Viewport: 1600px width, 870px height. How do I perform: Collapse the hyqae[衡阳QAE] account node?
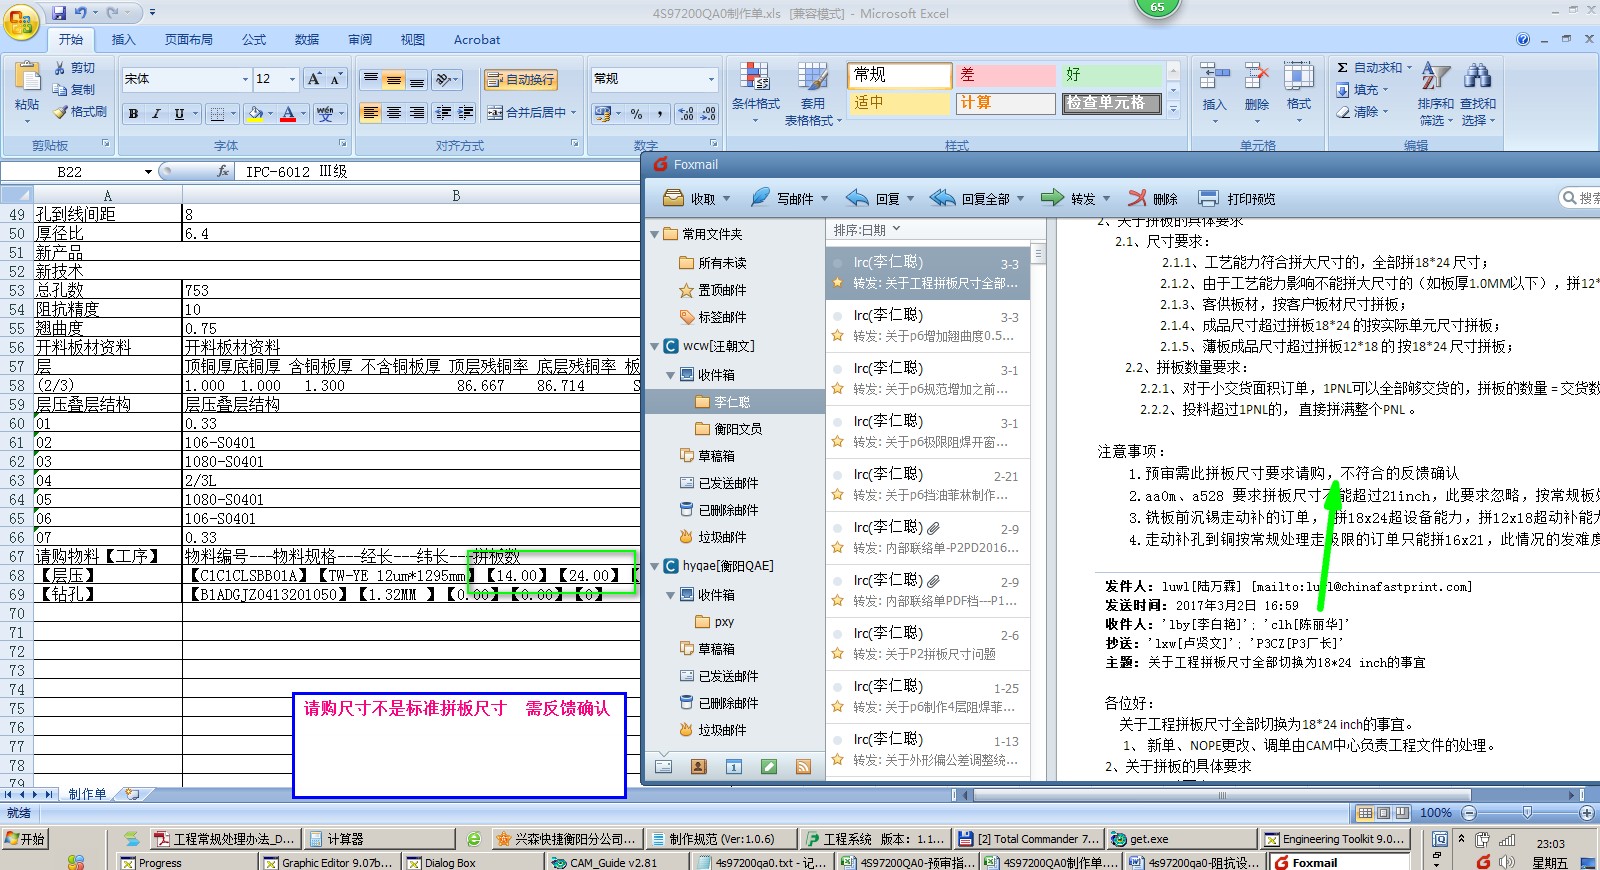tap(655, 566)
